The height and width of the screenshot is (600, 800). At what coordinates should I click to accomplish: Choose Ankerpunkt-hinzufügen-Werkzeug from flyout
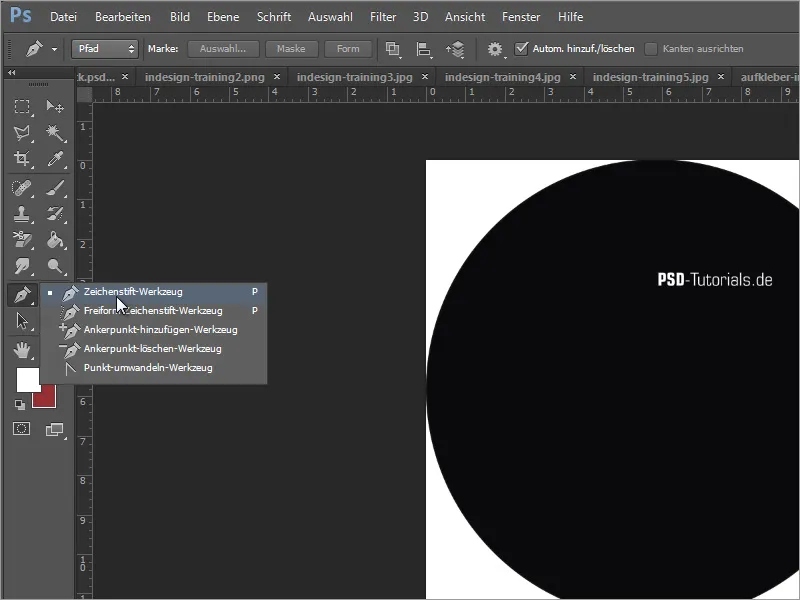(x=154, y=330)
